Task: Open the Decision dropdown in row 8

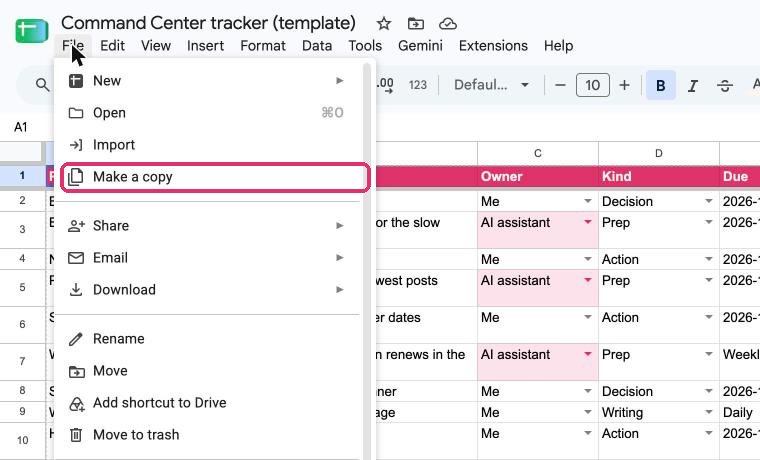Action: click(709, 391)
